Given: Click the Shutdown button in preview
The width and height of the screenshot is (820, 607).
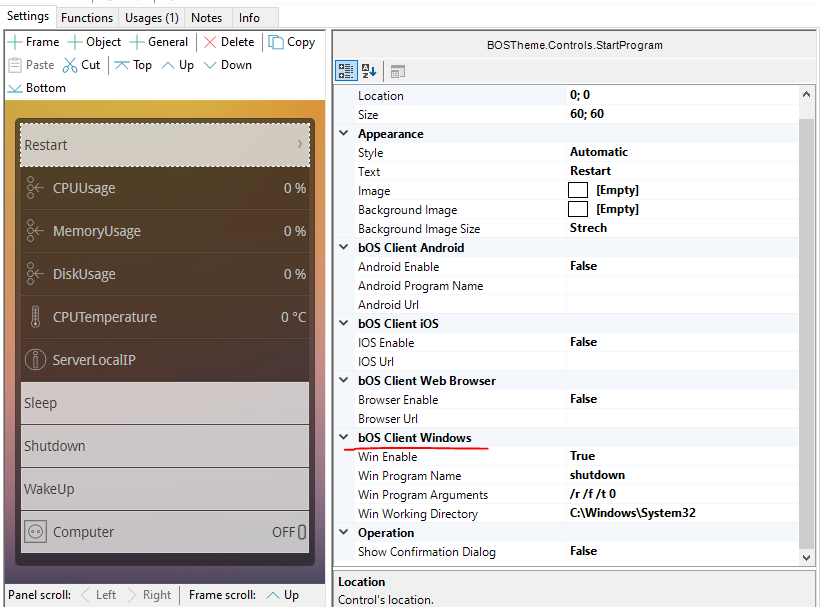Looking at the screenshot, I should pyautogui.click(x=165, y=446).
